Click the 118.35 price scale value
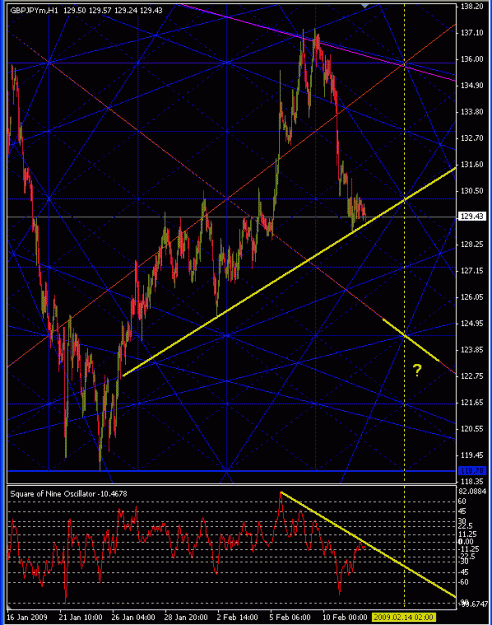492x625 pixels. tap(472, 482)
